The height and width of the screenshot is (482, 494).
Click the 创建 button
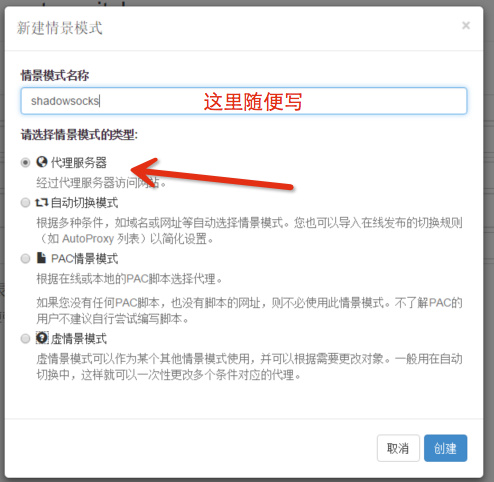445,448
